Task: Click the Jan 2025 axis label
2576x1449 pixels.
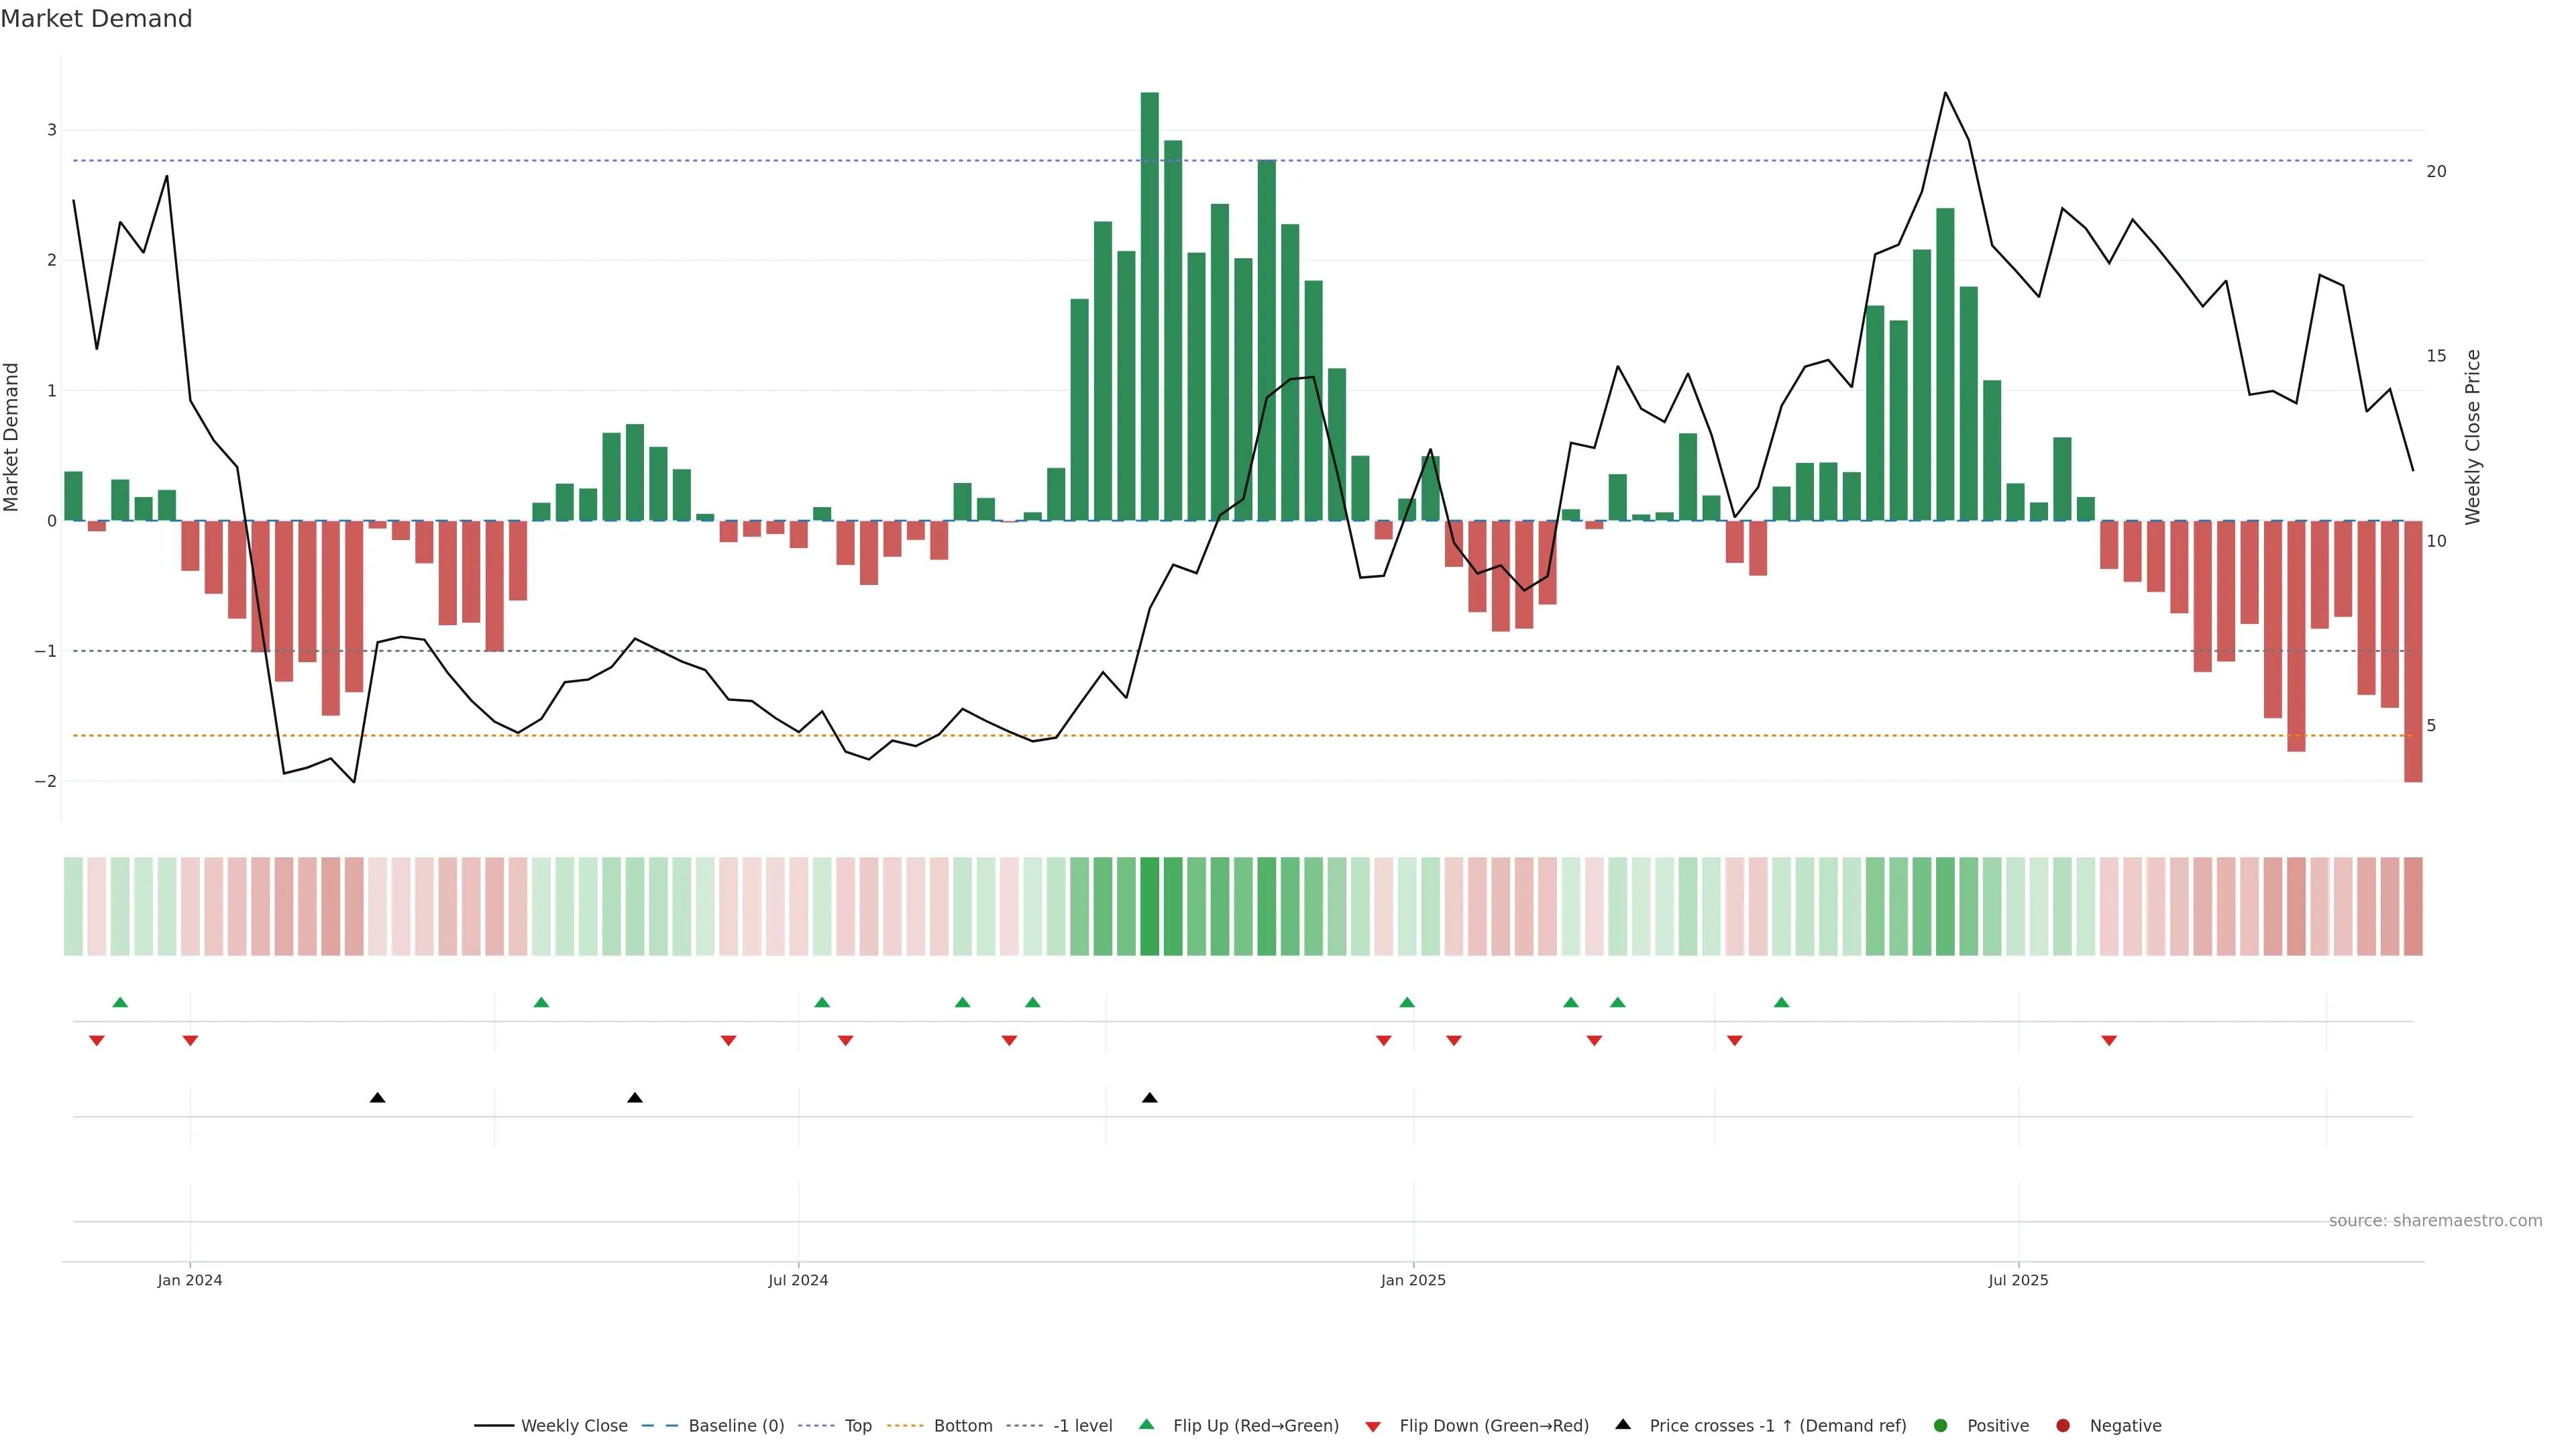Action: pos(1413,1280)
